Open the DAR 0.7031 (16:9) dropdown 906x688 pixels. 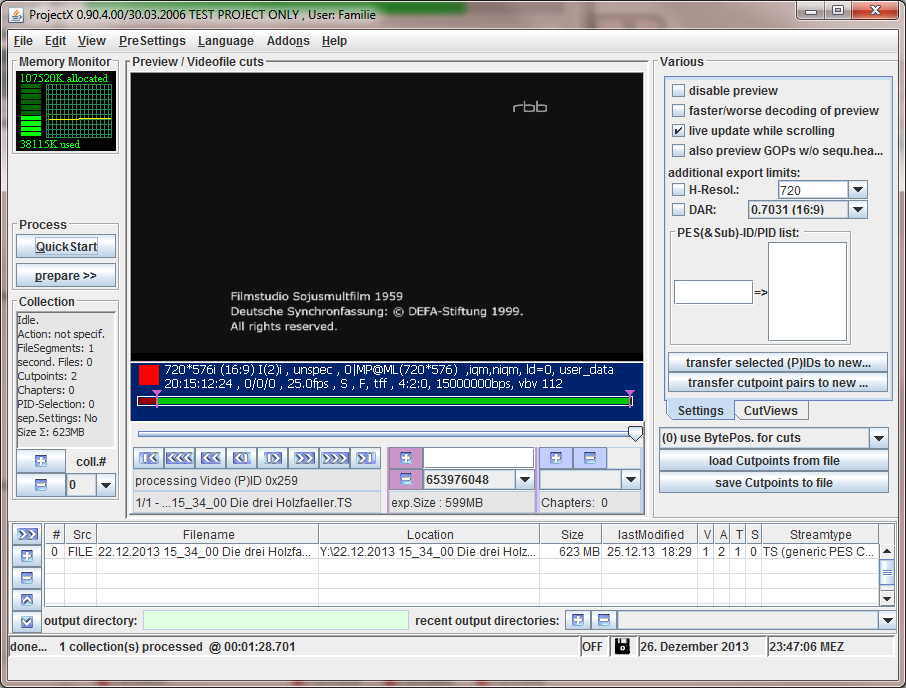pos(857,210)
